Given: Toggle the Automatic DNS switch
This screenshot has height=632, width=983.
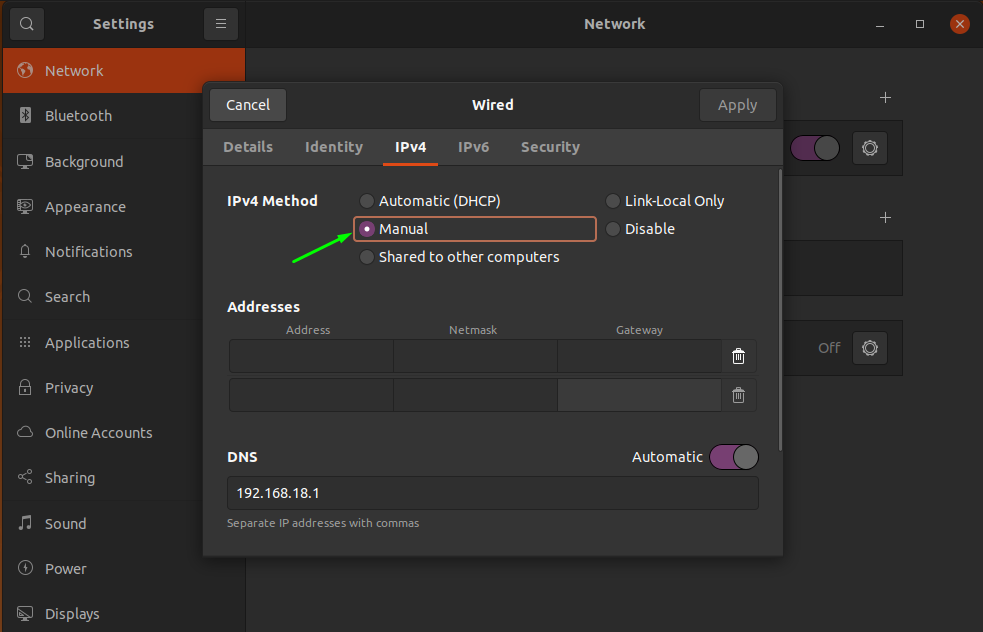Looking at the screenshot, I should [x=733, y=457].
